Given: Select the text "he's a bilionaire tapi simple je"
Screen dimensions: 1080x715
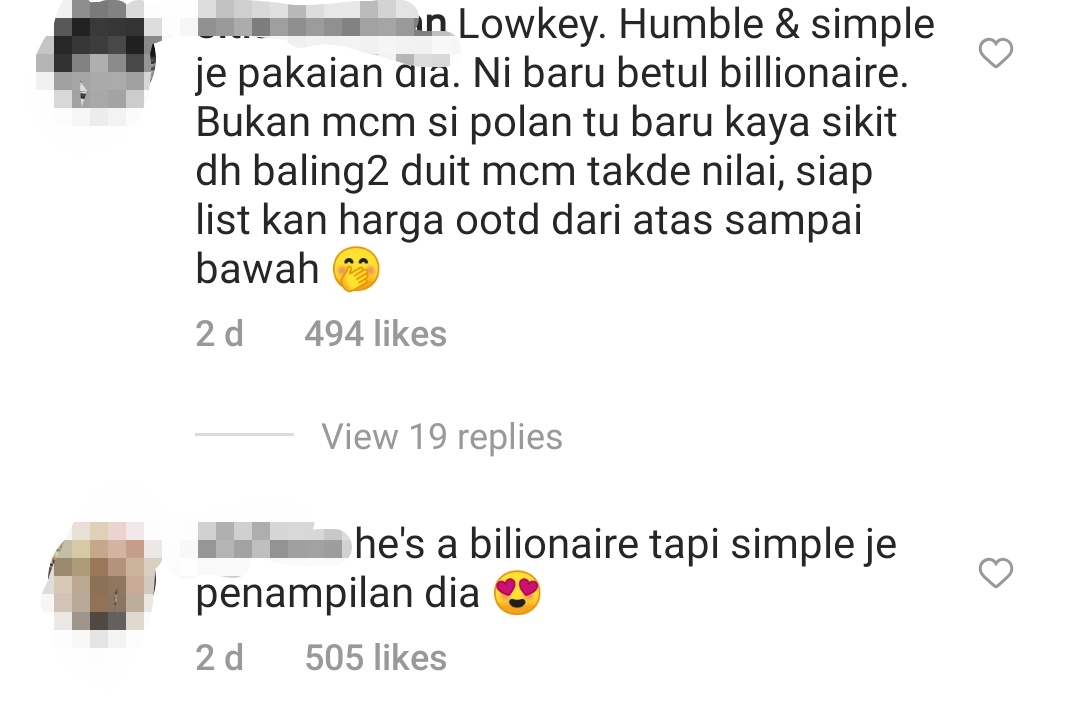Looking at the screenshot, I should coord(626,544).
